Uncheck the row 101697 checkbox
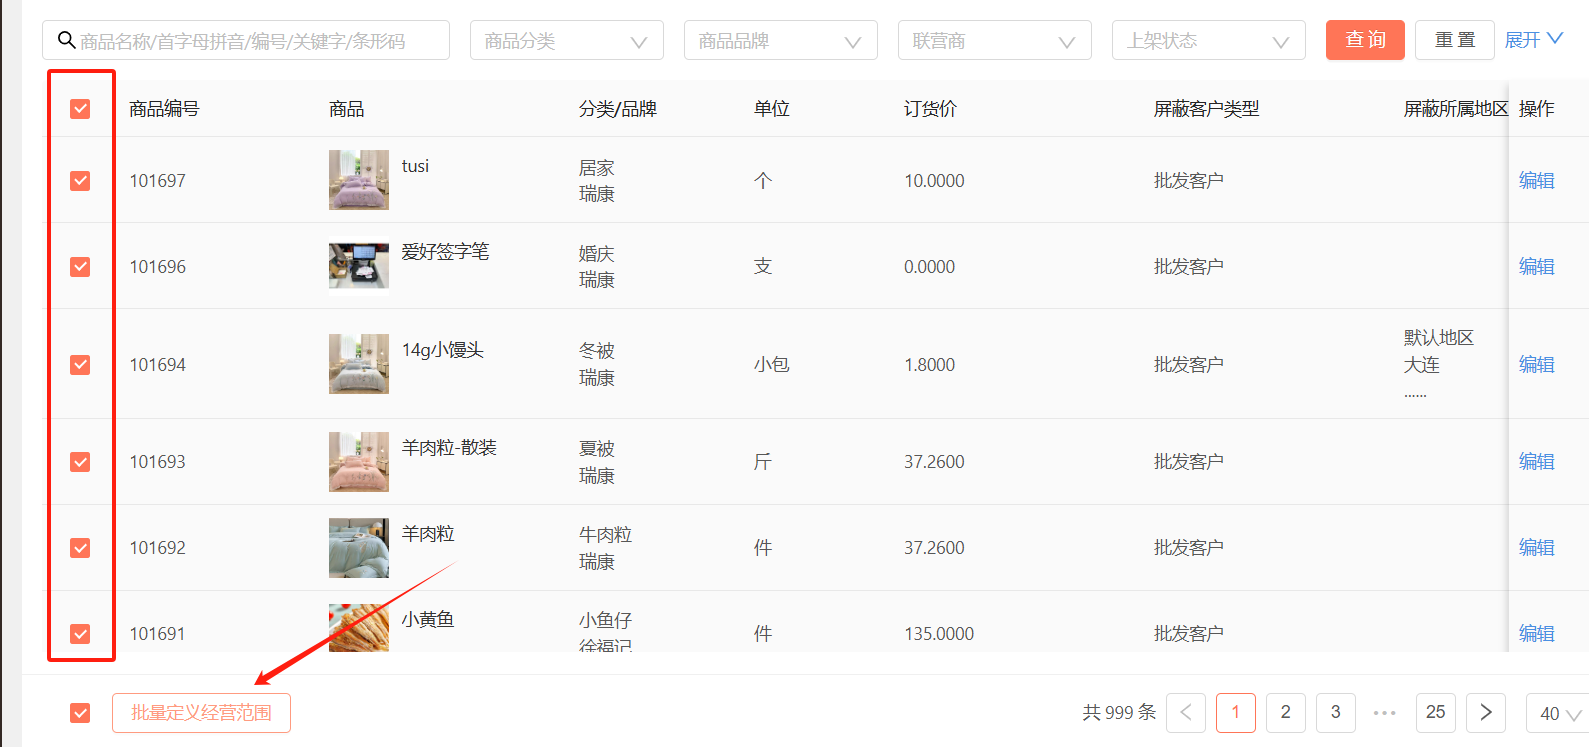The height and width of the screenshot is (747, 1589). (80, 180)
